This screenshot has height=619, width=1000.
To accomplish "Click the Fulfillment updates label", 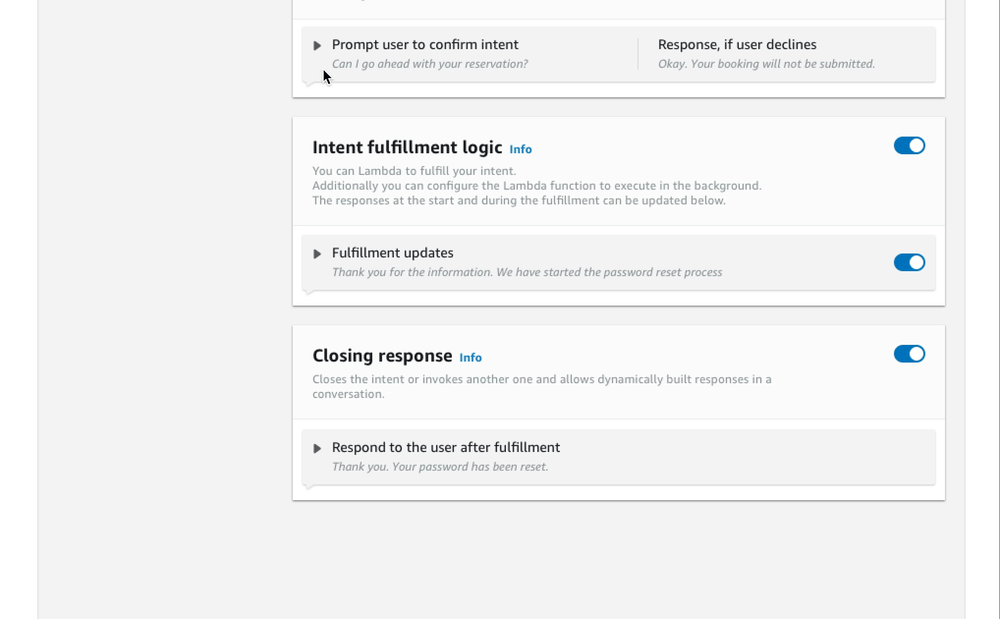I will coord(392,253).
